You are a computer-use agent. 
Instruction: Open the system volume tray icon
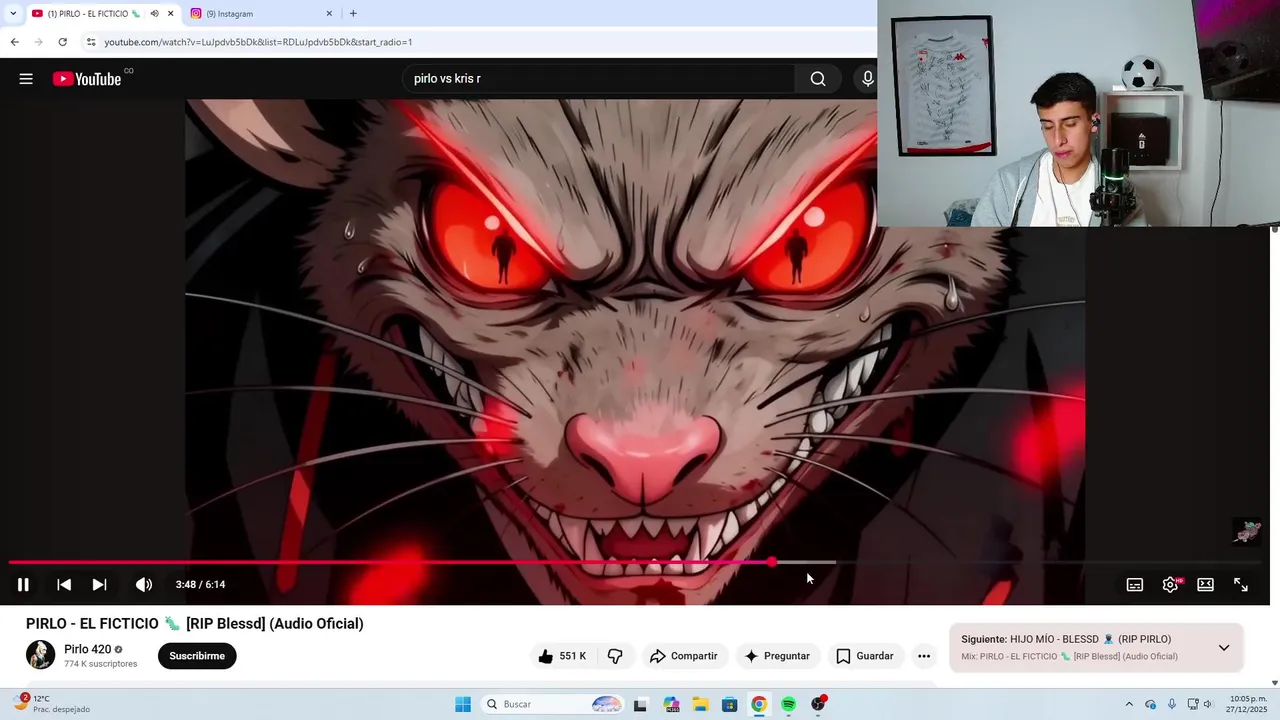coord(1208,704)
